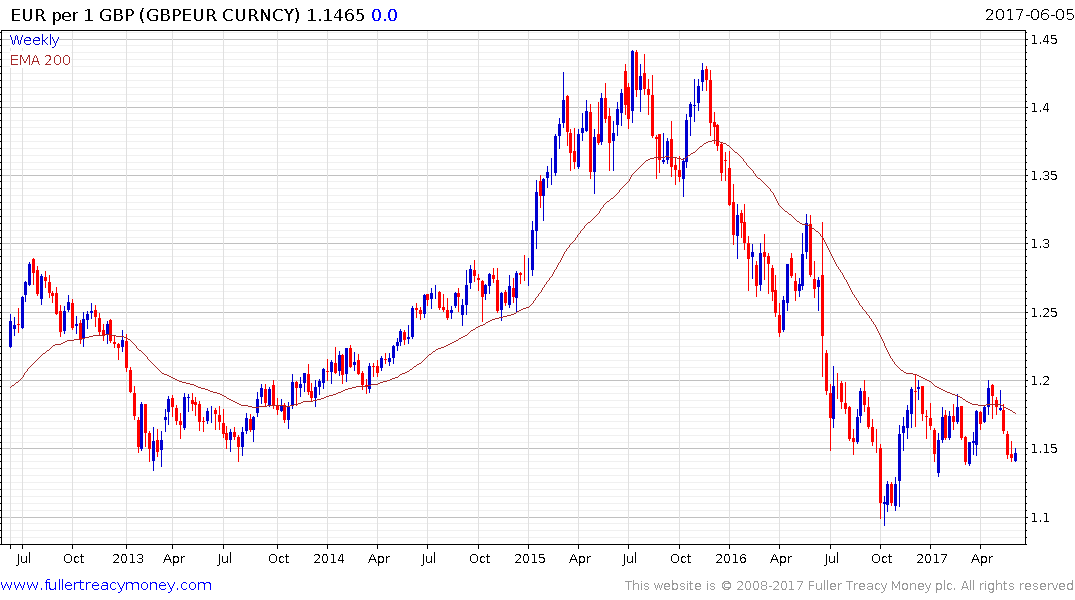The height and width of the screenshot is (600, 1075).
Task: Click the '2015' x-axis label
Action: [530, 559]
